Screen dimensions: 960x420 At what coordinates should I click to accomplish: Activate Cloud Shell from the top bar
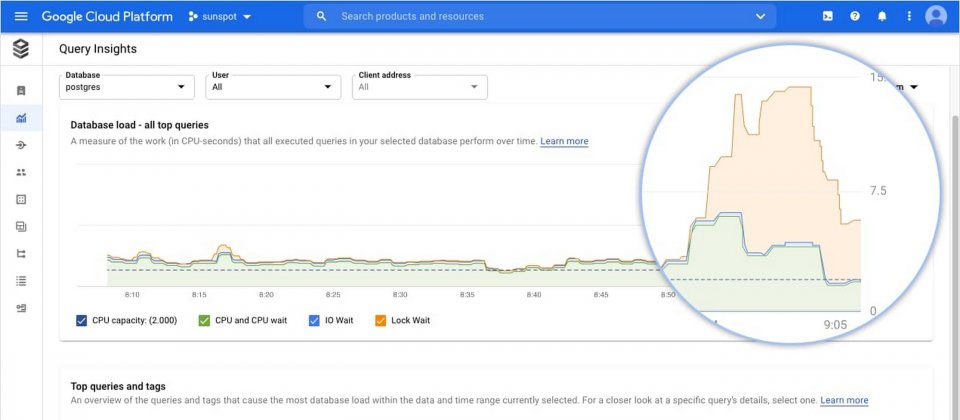(827, 17)
